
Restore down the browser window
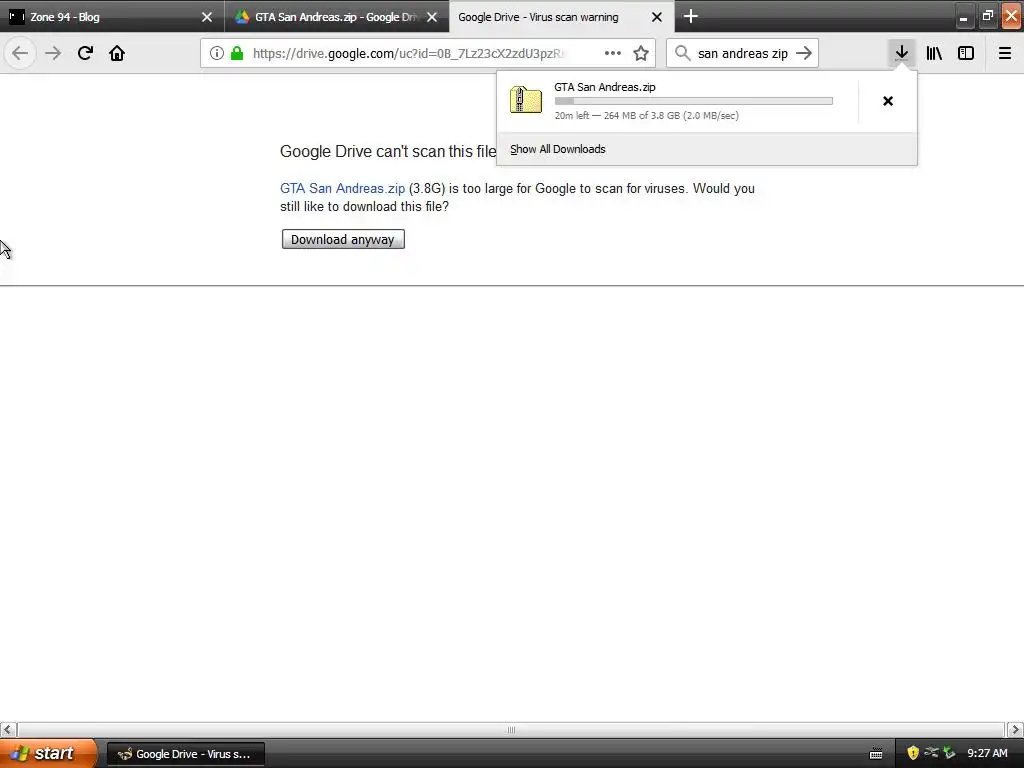(987, 16)
